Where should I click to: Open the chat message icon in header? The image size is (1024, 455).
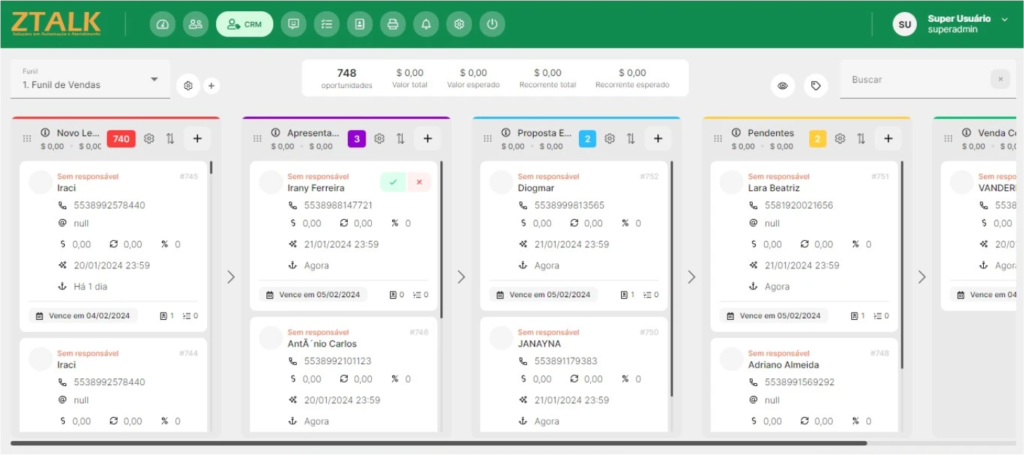(294, 24)
